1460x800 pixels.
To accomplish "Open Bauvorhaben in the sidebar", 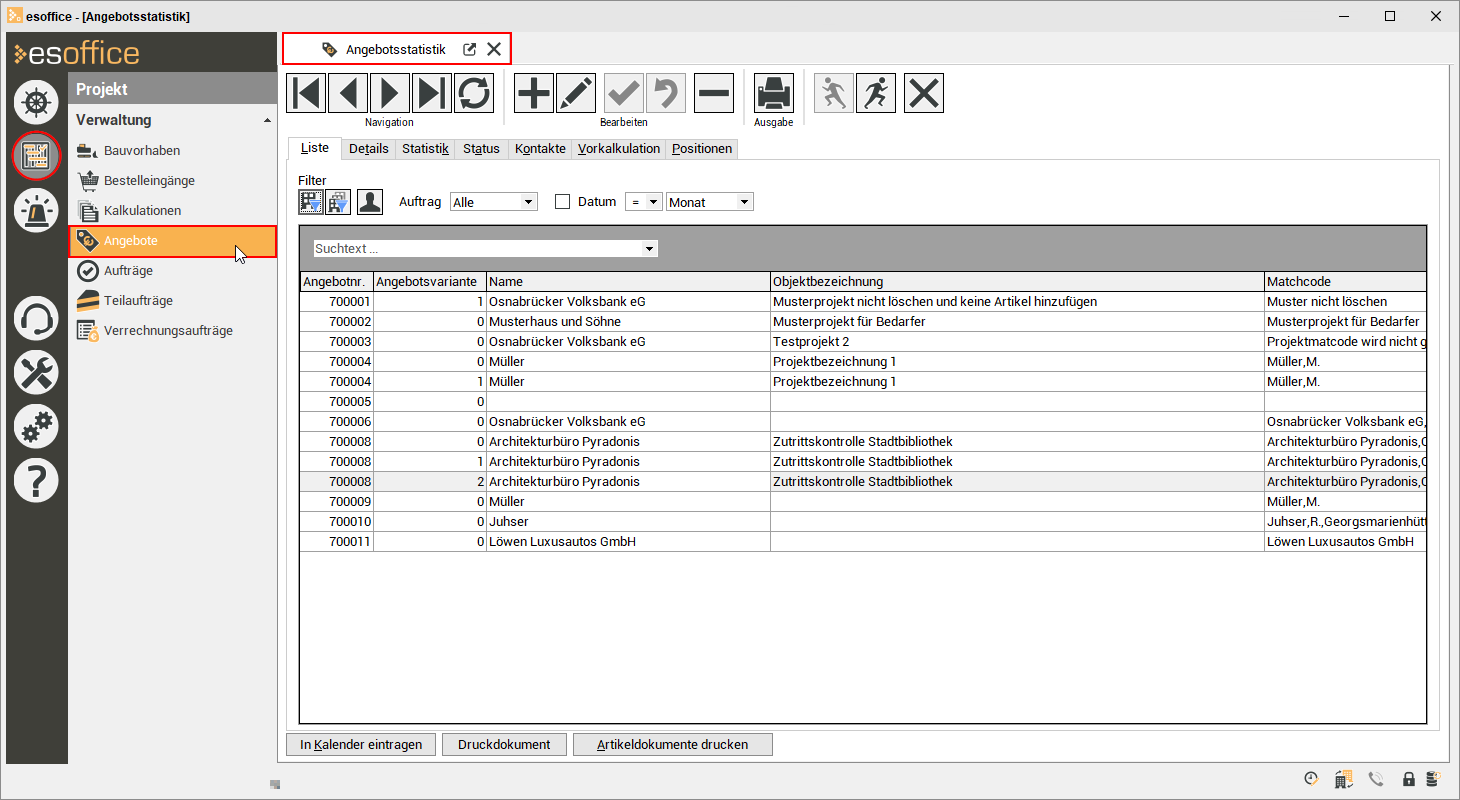I will click(141, 151).
